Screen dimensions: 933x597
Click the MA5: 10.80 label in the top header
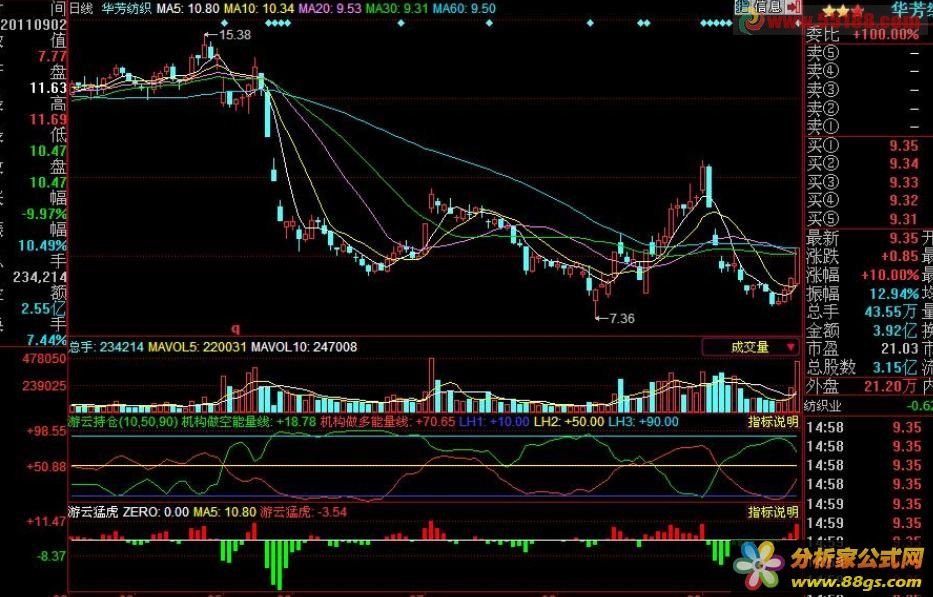pyautogui.click(x=187, y=8)
